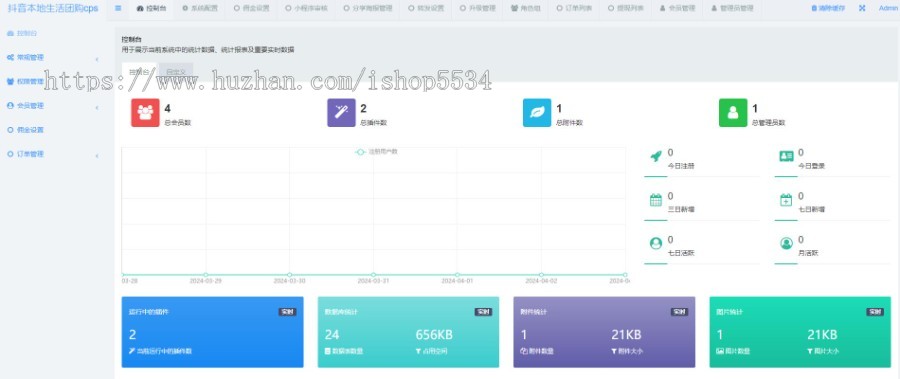
Task: Click the ID card icon for 今日登录
Action: [x=786, y=156]
